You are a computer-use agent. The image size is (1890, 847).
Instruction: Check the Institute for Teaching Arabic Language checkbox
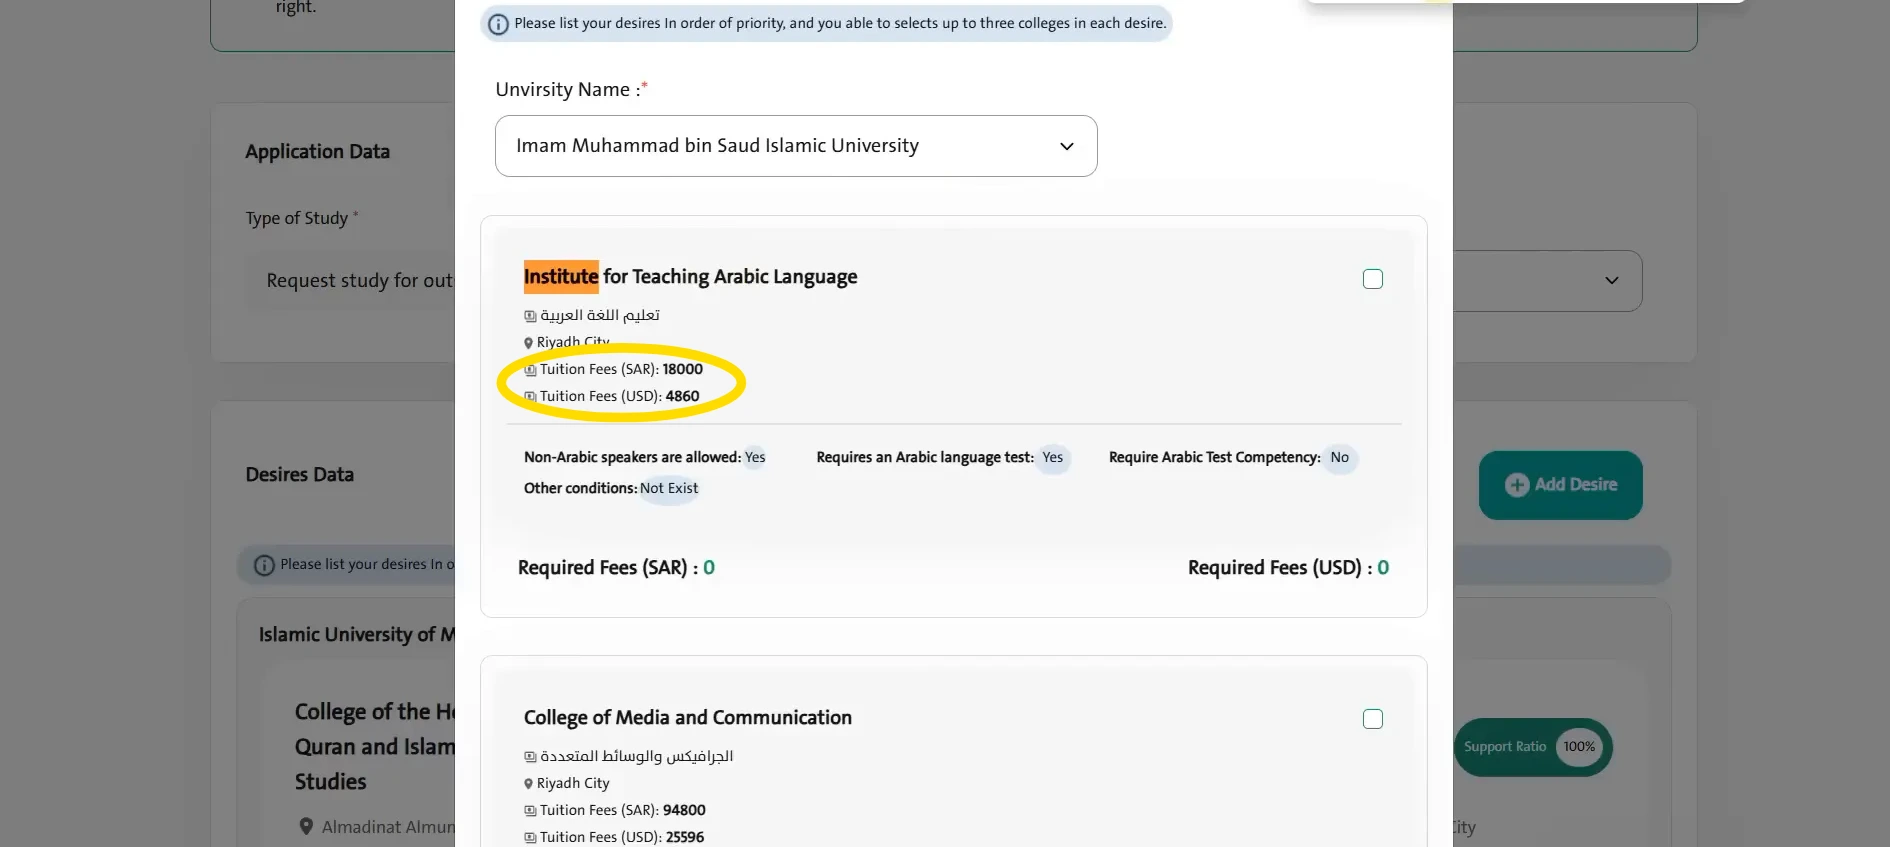(x=1373, y=279)
